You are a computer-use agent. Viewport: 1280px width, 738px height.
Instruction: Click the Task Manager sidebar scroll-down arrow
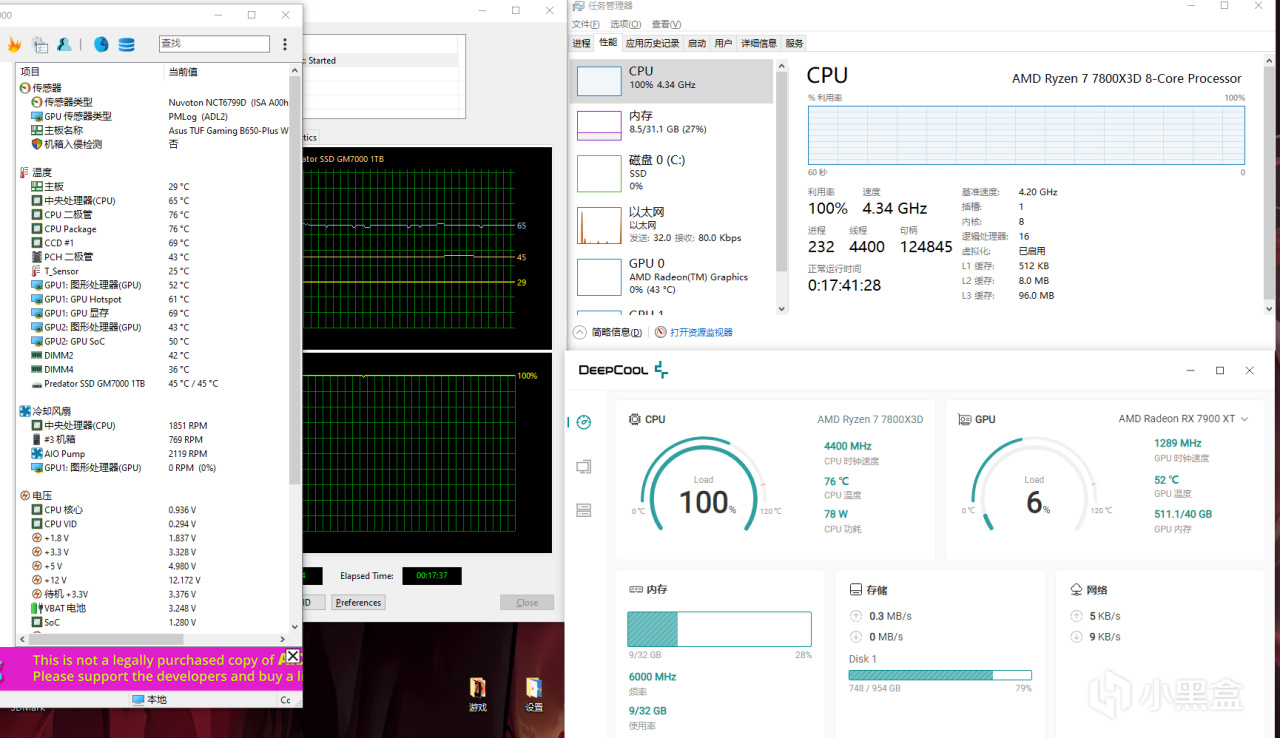coord(781,309)
